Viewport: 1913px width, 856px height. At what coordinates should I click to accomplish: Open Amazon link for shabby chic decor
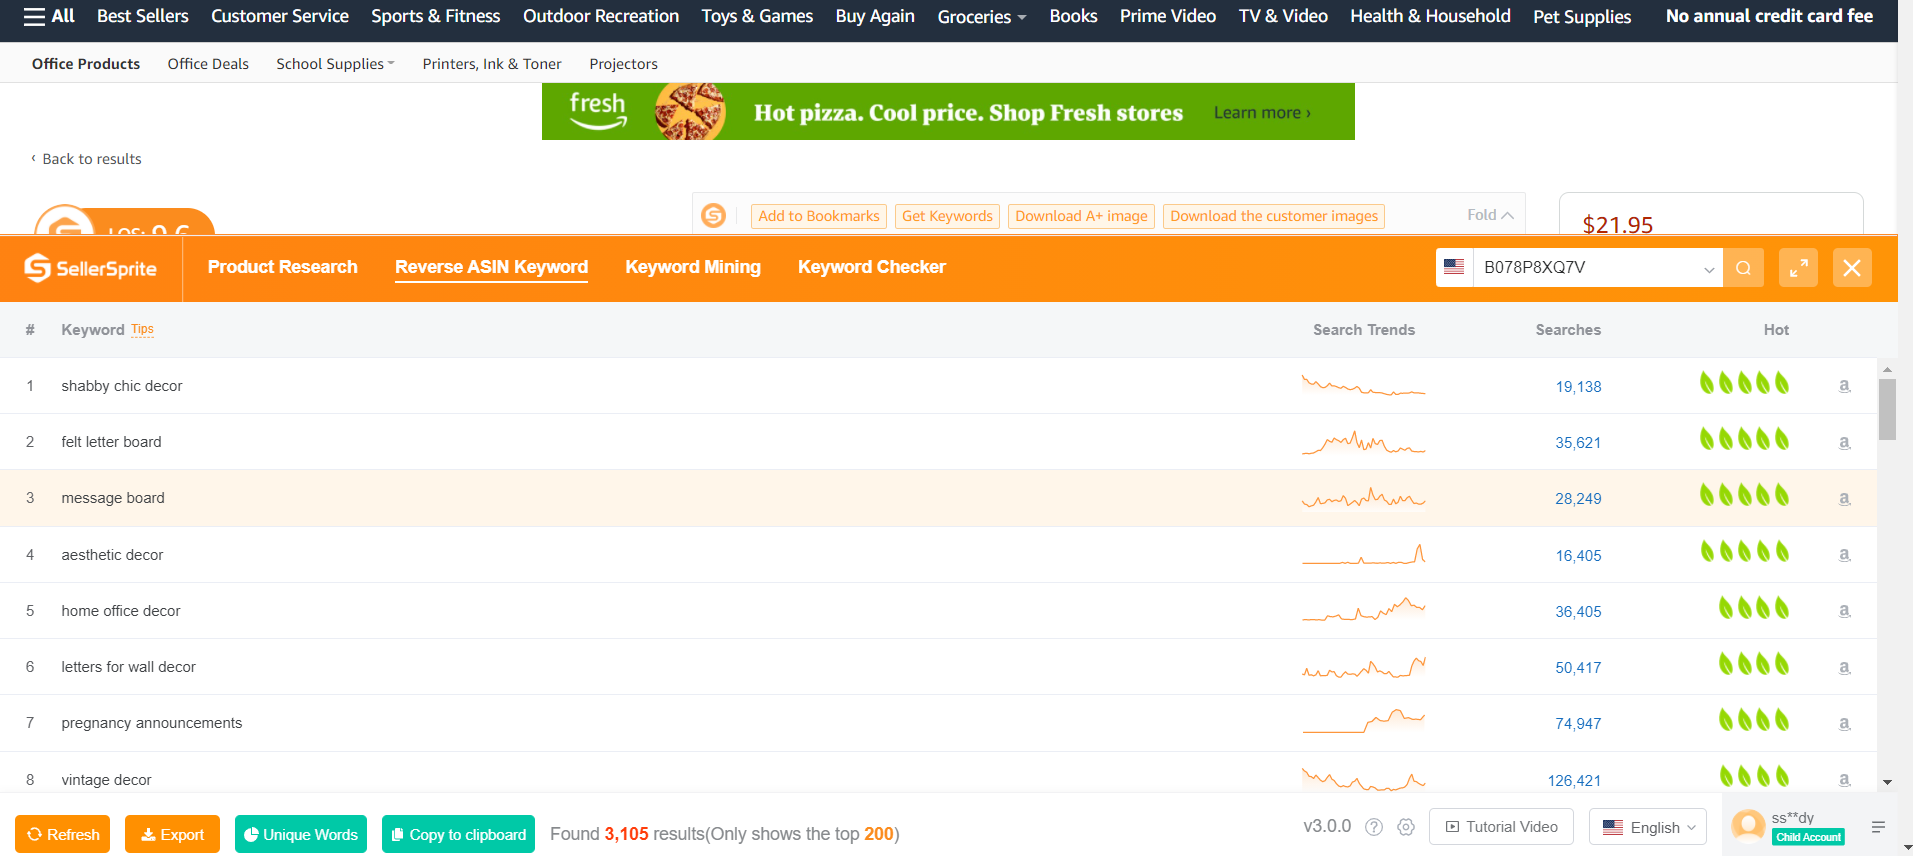(x=1844, y=386)
